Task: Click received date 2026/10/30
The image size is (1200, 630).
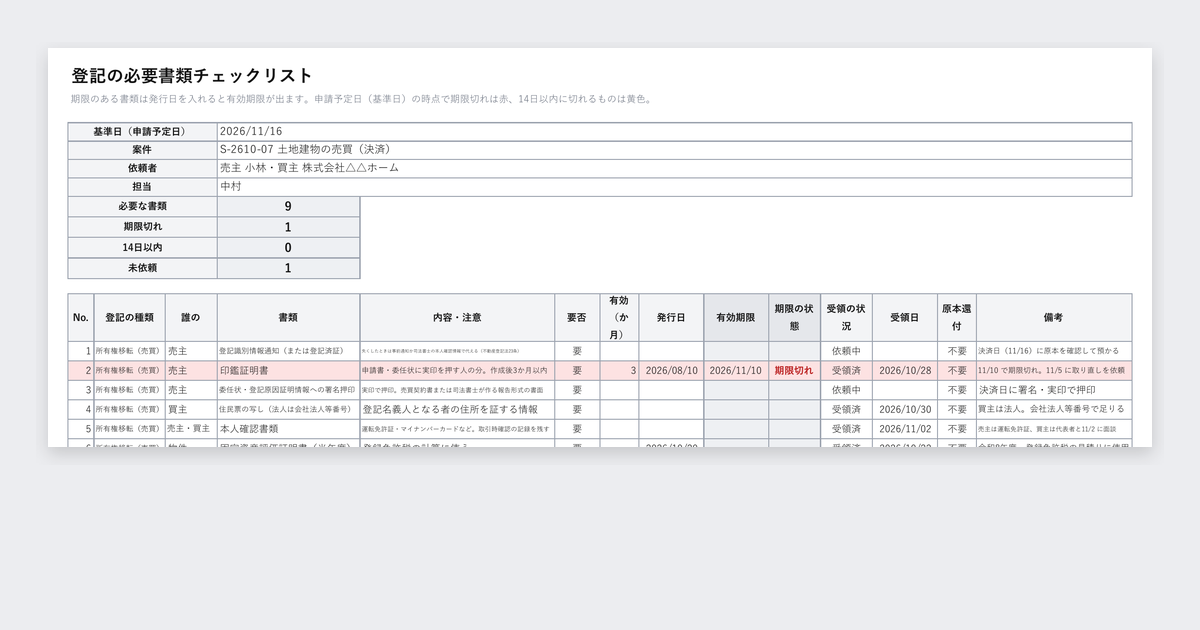Action: [x=905, y=409]
